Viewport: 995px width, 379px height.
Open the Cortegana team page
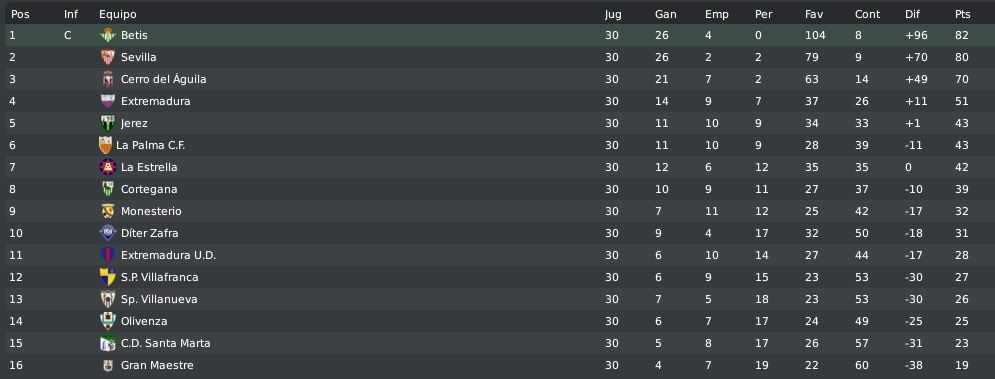(x=149, y=189)
